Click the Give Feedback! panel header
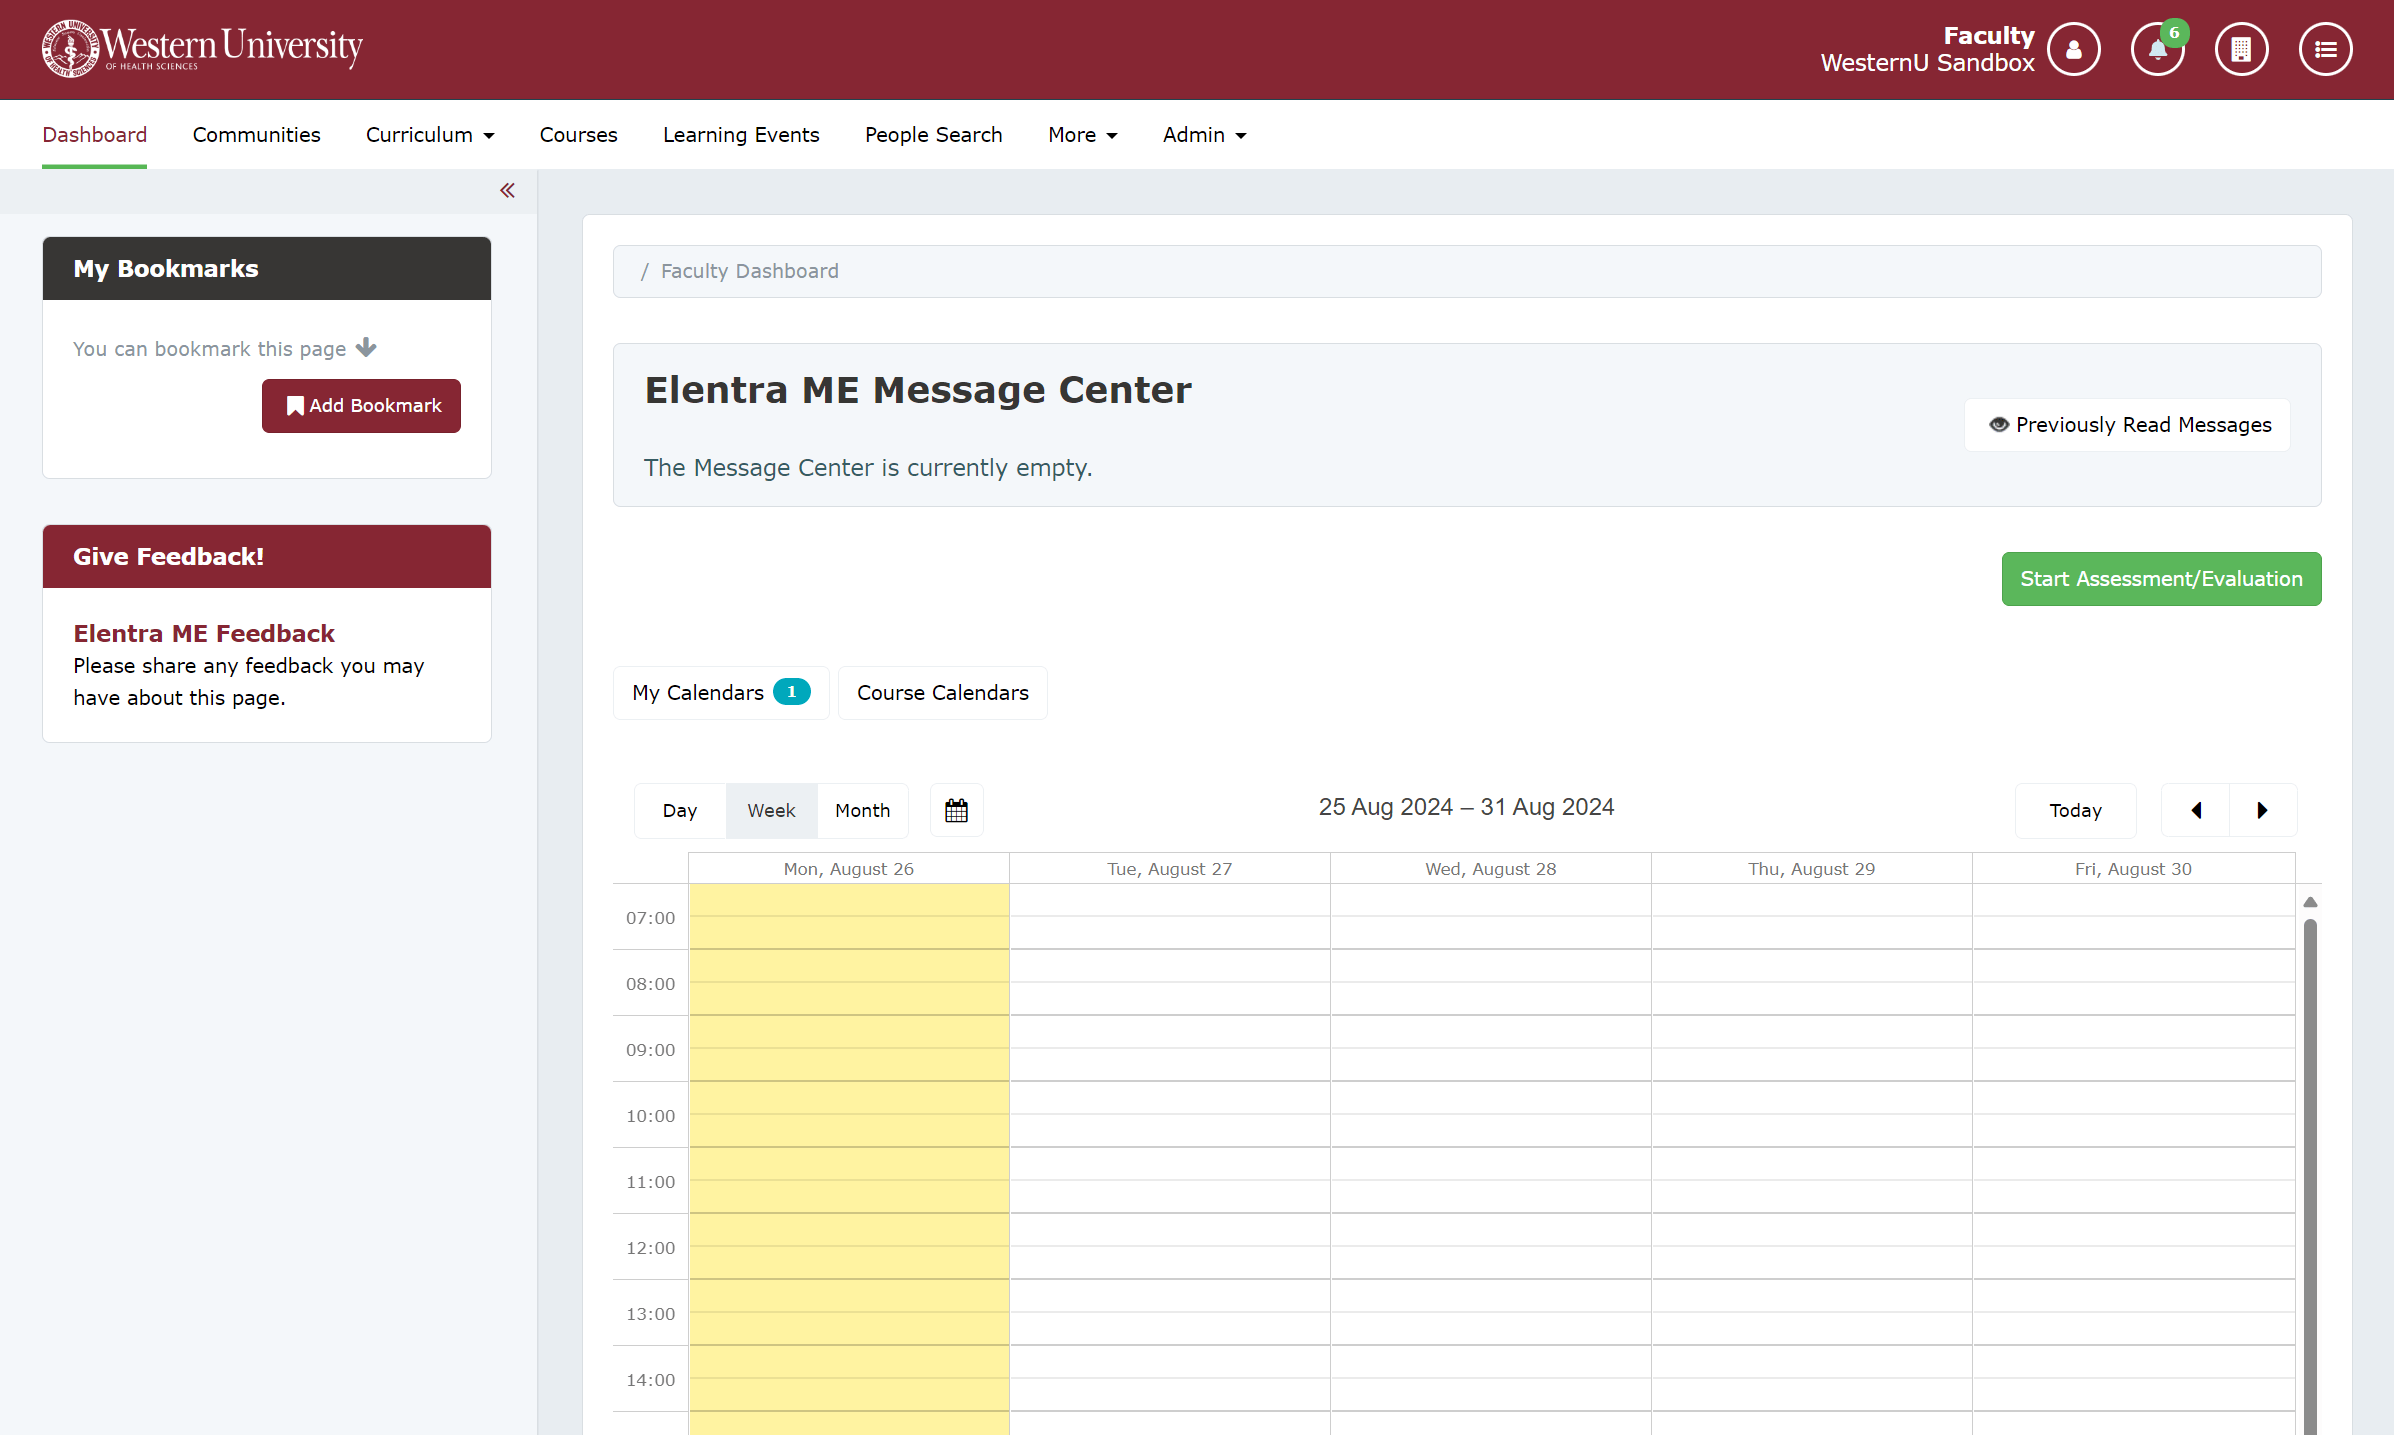 [x=267, y=556]
